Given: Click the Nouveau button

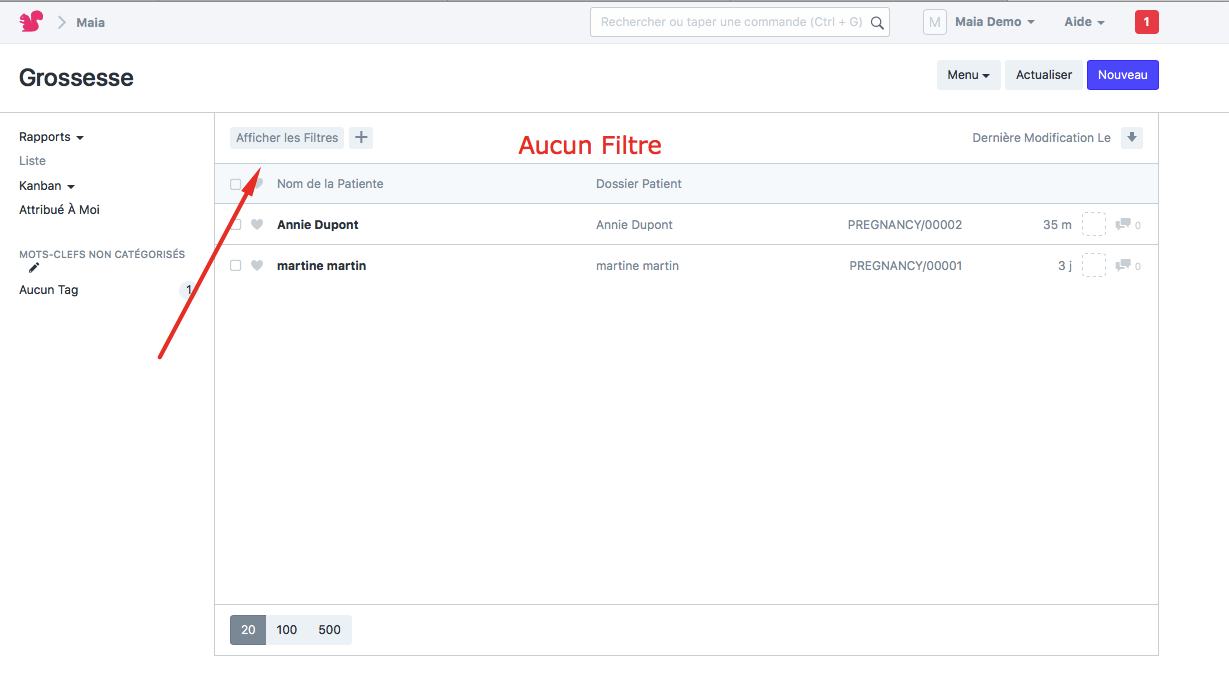Looking at the screenshot, I should [1122, 75].
